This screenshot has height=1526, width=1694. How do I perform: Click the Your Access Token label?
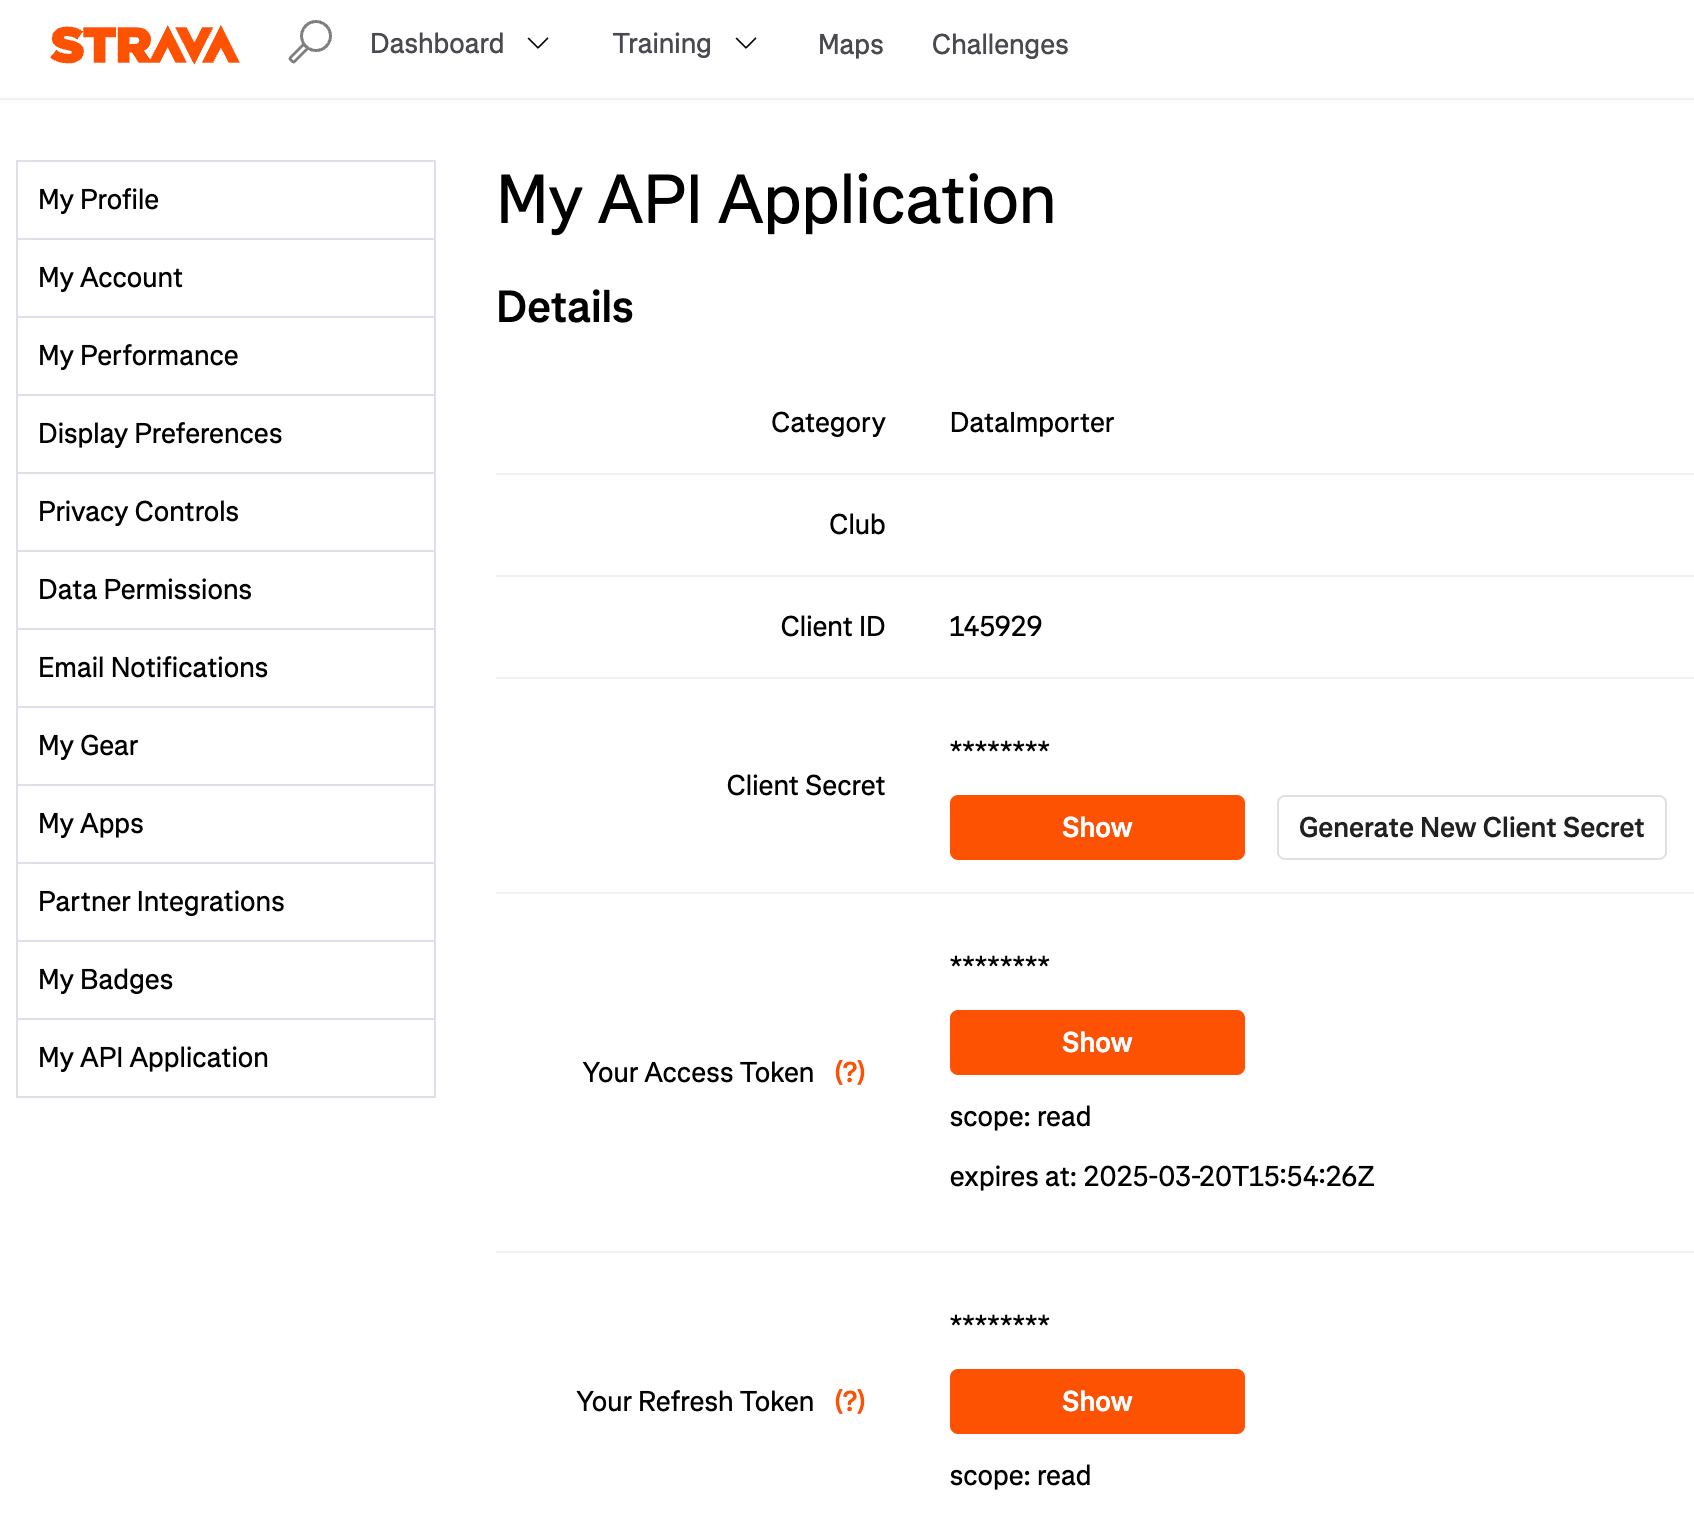[x=698, y=1072]
